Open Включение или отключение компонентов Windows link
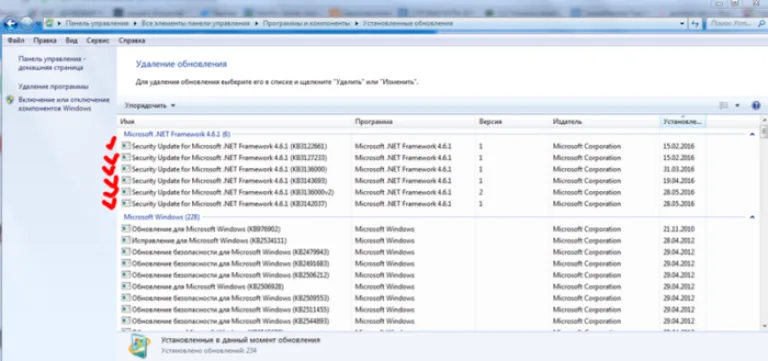768x361 pixels. [x=64, y=104]
